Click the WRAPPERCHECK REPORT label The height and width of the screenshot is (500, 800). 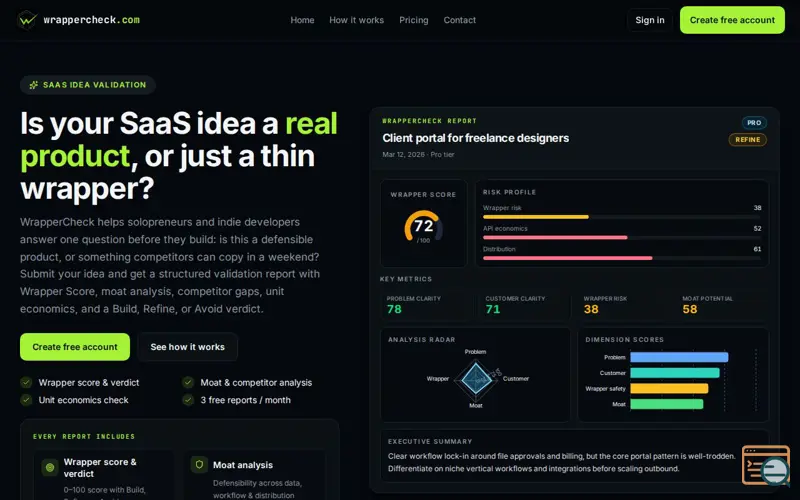pos(430,121)
